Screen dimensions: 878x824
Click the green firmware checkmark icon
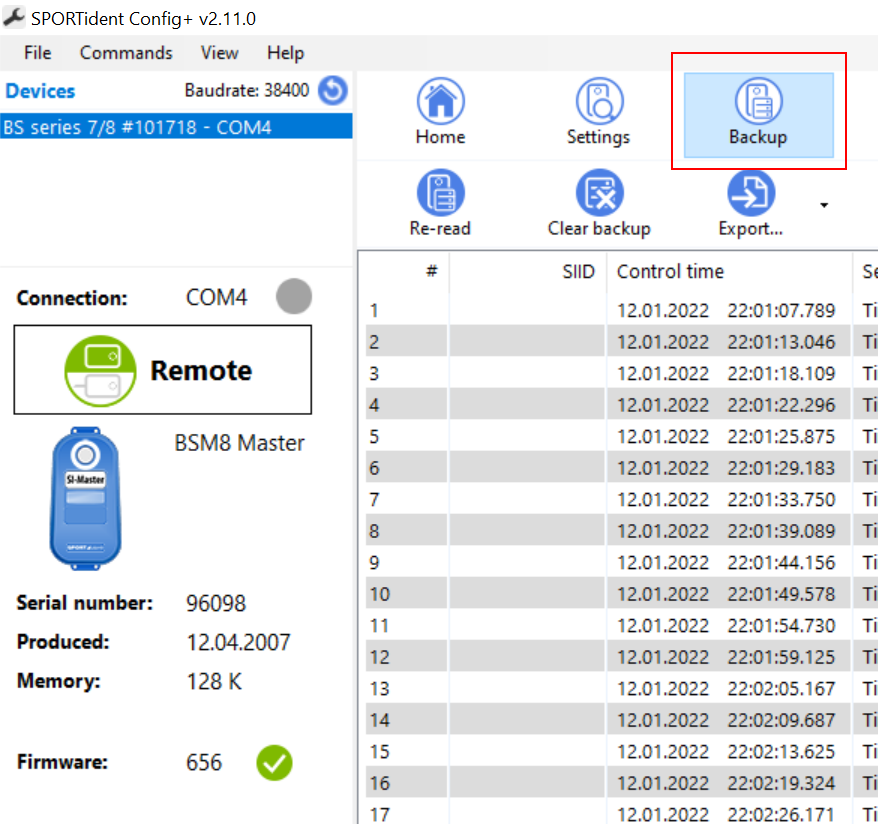tap(274, 763)
